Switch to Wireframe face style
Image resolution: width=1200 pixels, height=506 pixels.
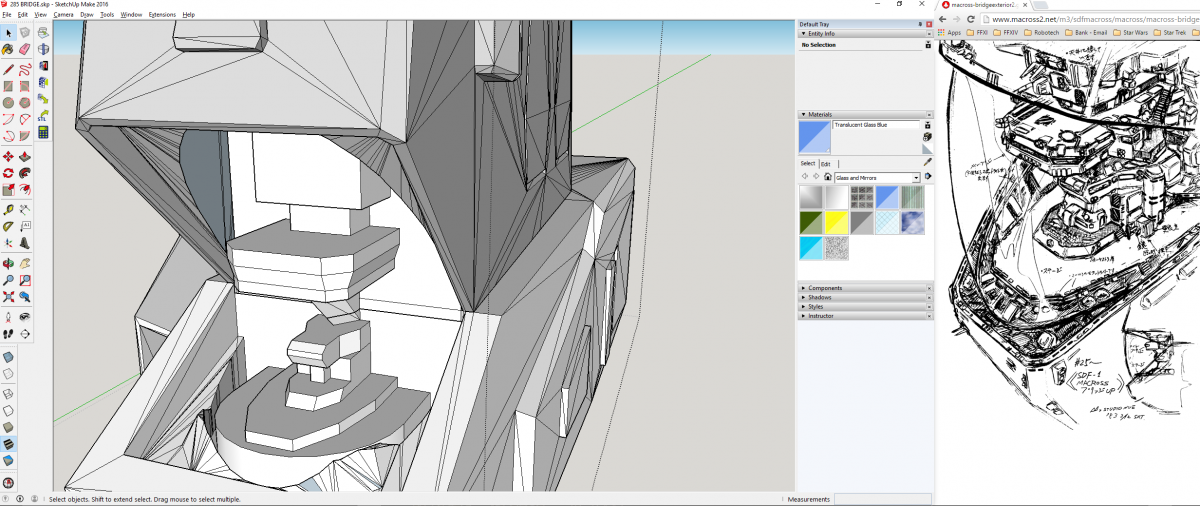pyautogui.click(x=9, y=394)
